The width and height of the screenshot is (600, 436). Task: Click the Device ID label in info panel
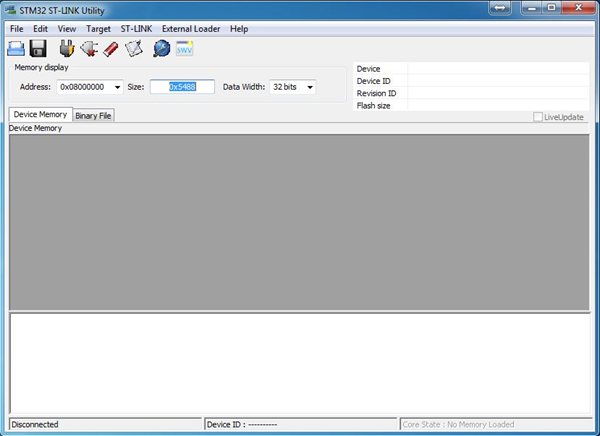pyautogui.click(x=373, y=81)
